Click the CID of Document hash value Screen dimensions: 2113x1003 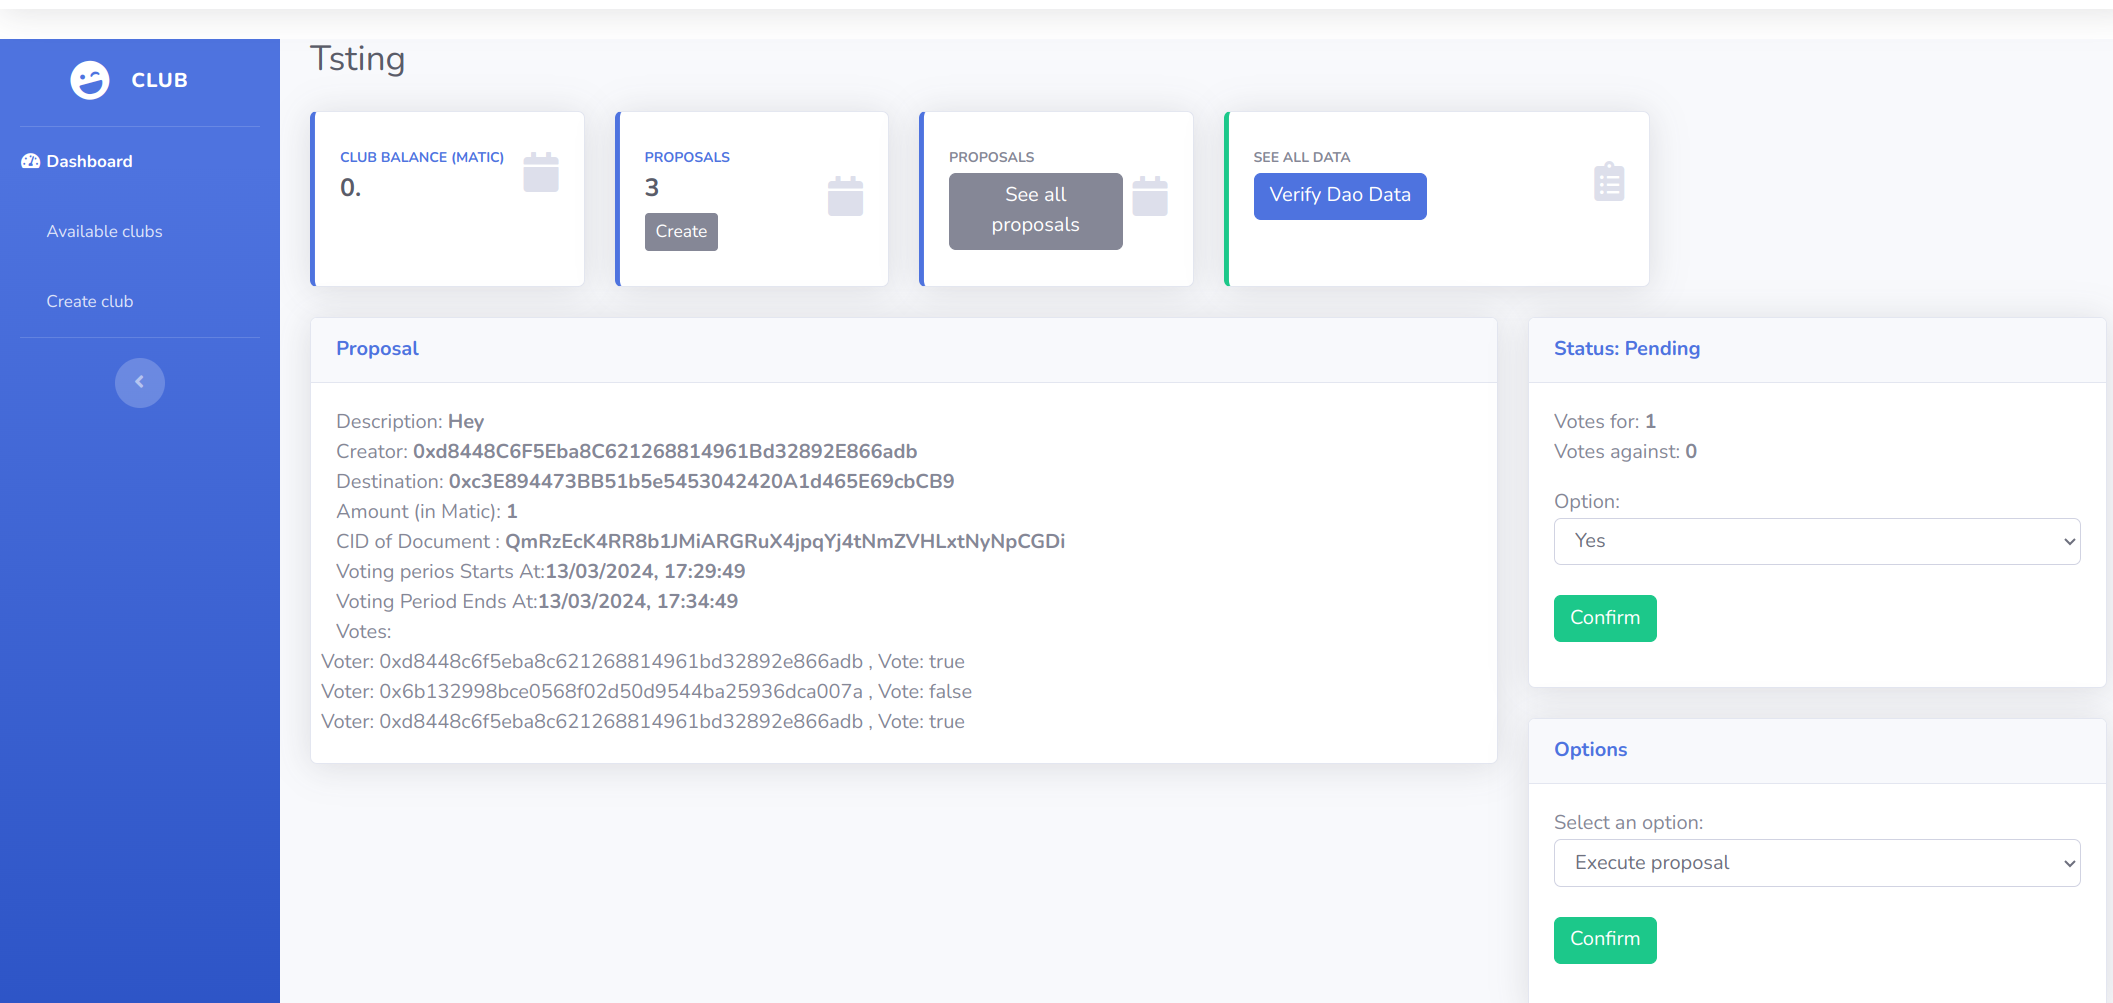(x=785, y=541)
